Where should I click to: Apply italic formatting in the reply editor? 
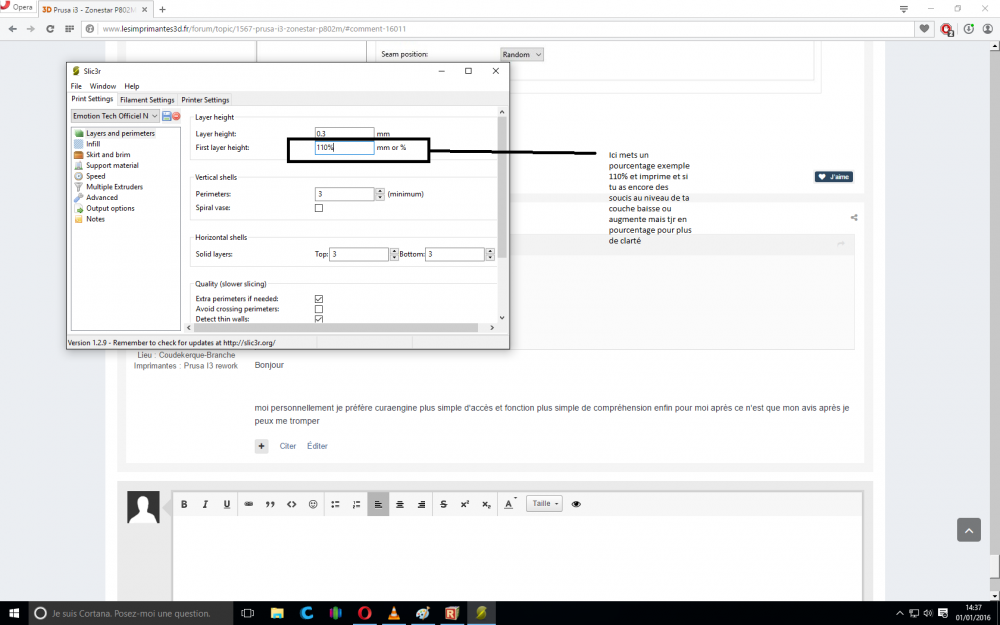(205, 504)
